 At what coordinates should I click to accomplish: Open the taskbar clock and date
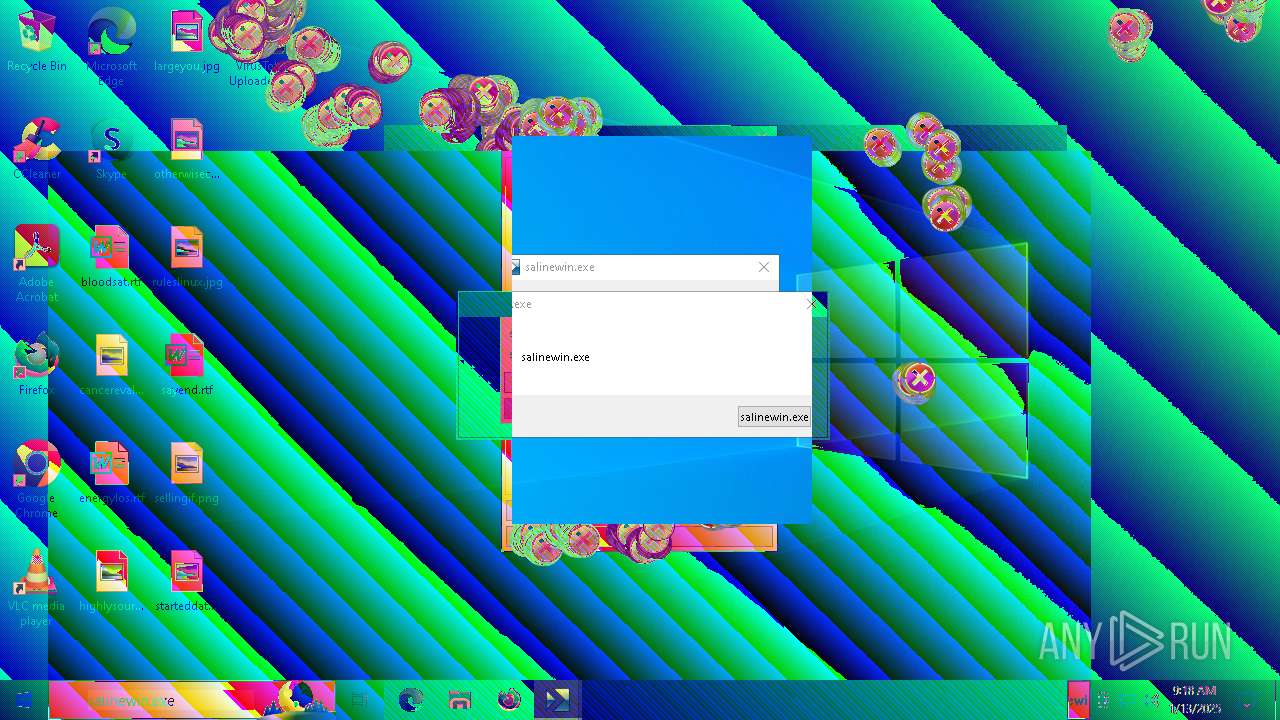click(1194, 700)
